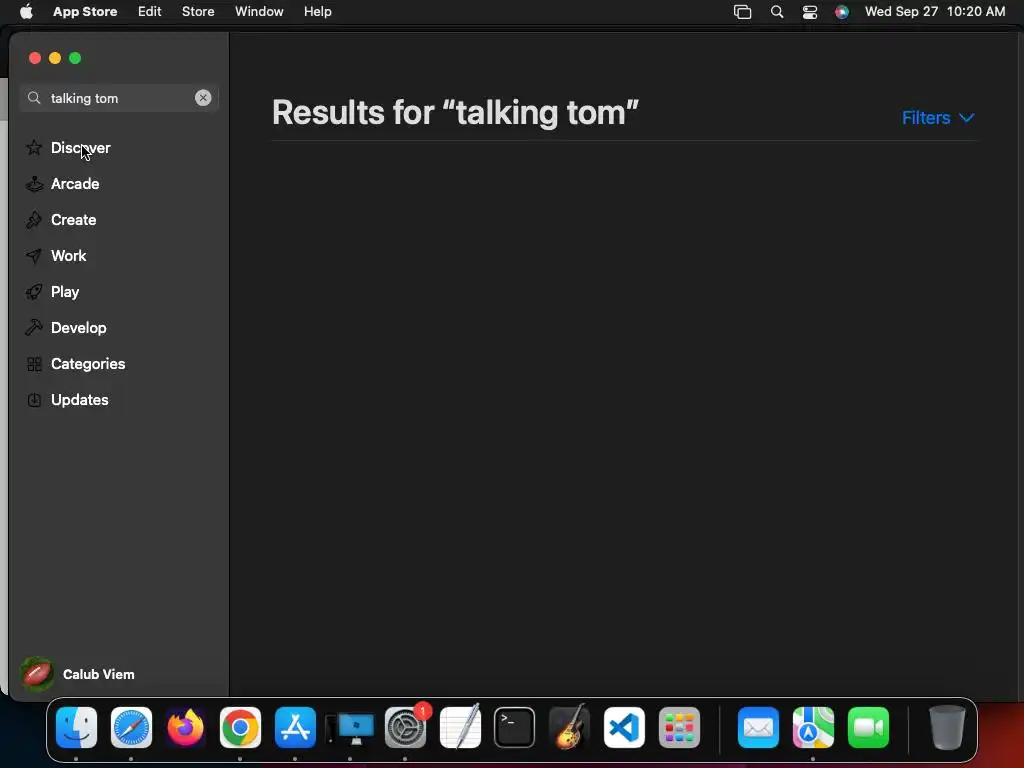The width and height of the screenshot is (1024, 768).
Task: Click the Create paintbrush icon
Action: click(34, 220)
